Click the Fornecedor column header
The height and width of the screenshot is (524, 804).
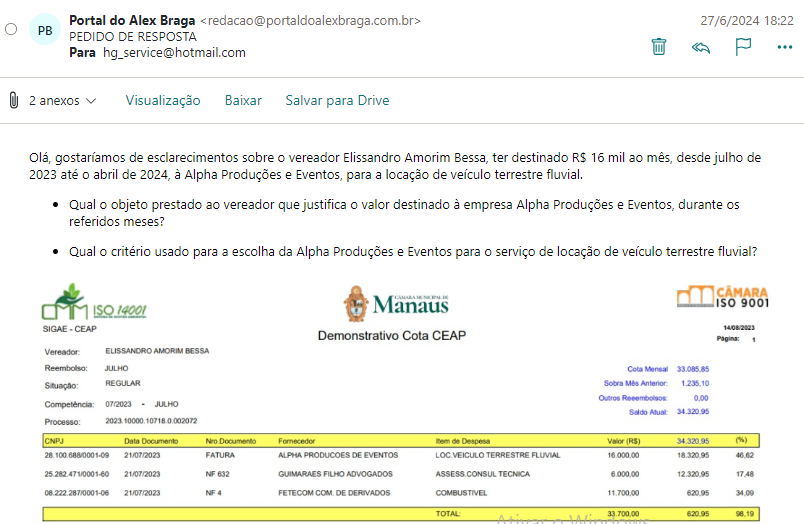[x=296, y=441]
